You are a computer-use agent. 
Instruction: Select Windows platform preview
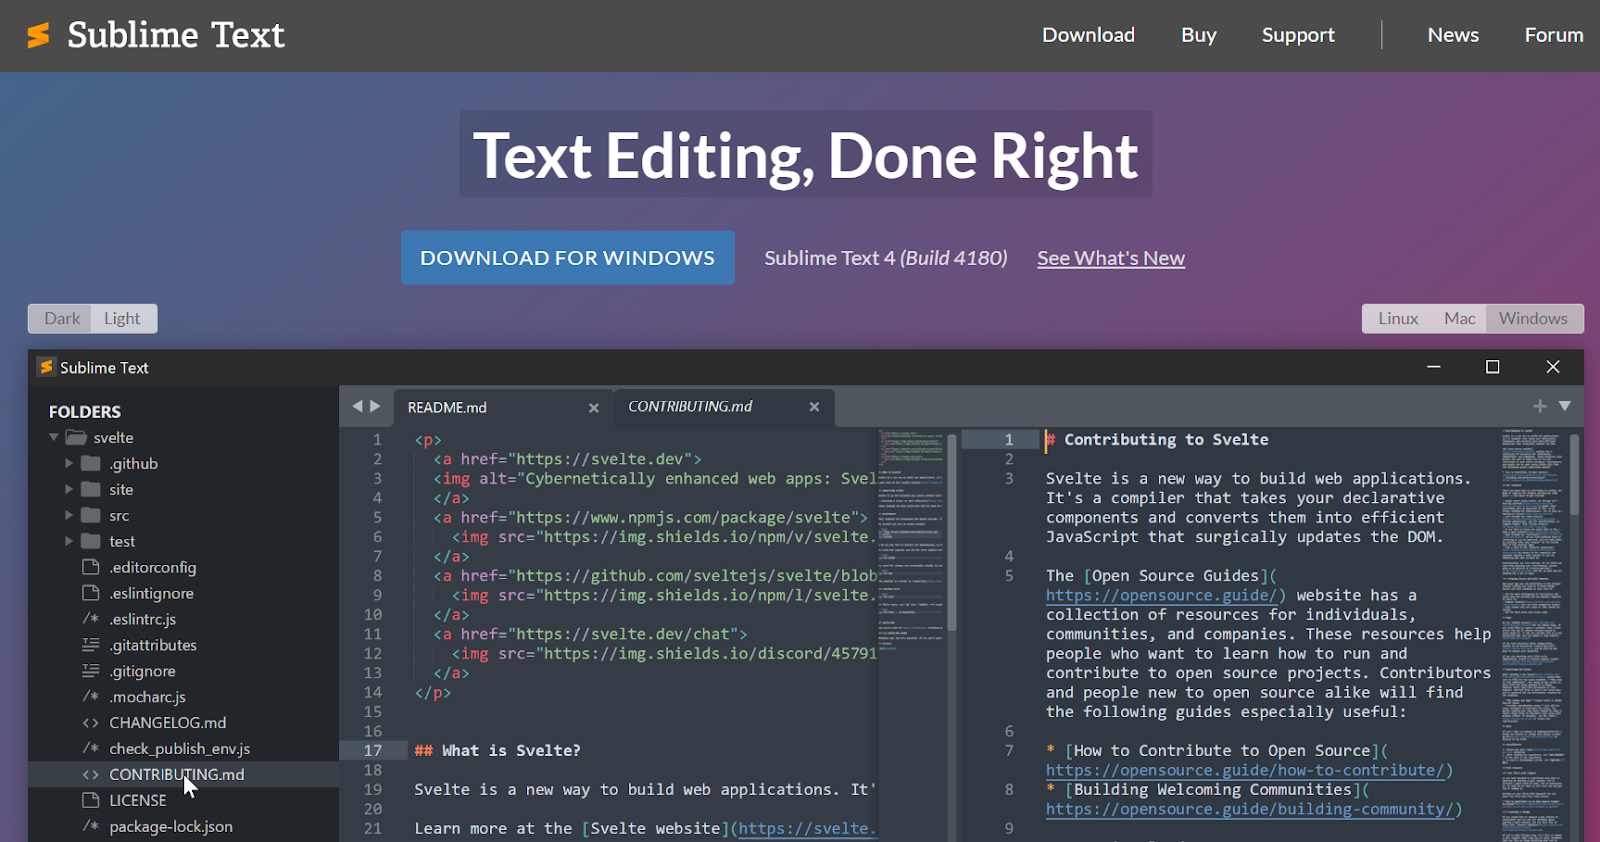point(1533,318)
